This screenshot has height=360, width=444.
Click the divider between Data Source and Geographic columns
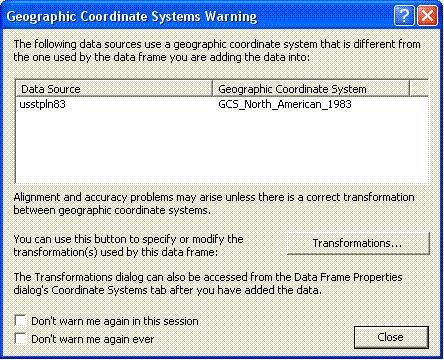(x=212, y=89)
